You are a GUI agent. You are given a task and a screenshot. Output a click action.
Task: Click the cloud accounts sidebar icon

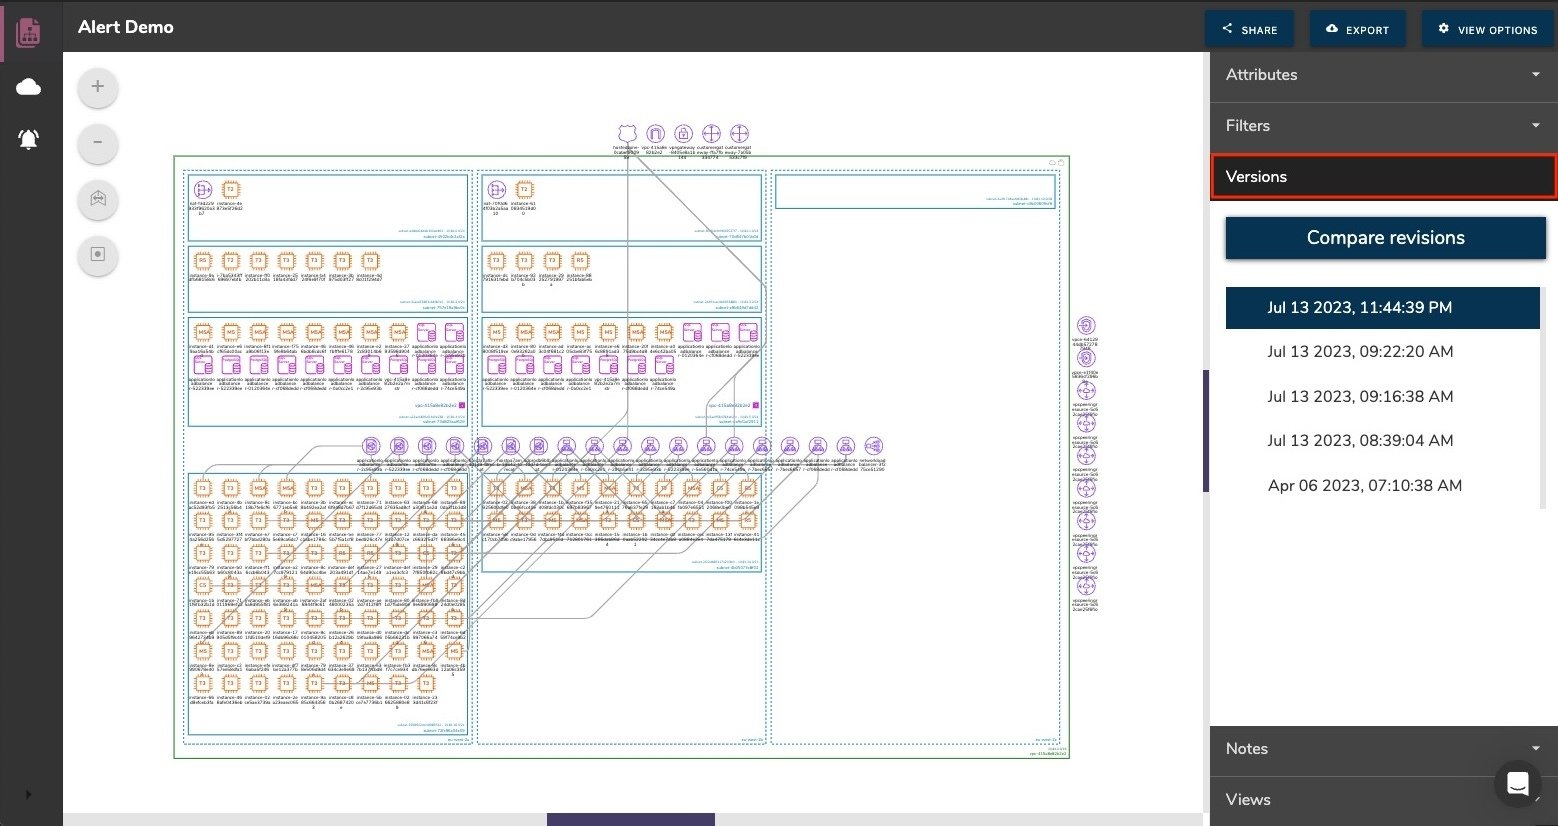point(28,88)
